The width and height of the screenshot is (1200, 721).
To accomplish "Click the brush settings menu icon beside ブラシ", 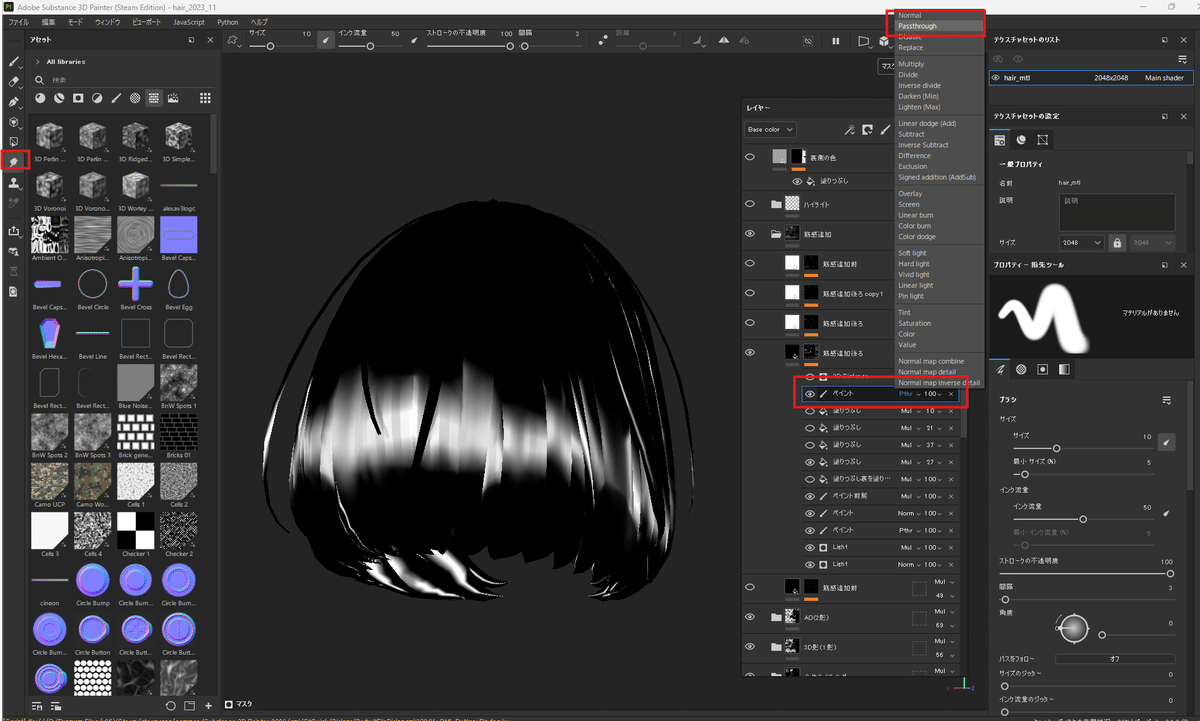I will [x=1167, y=400].
